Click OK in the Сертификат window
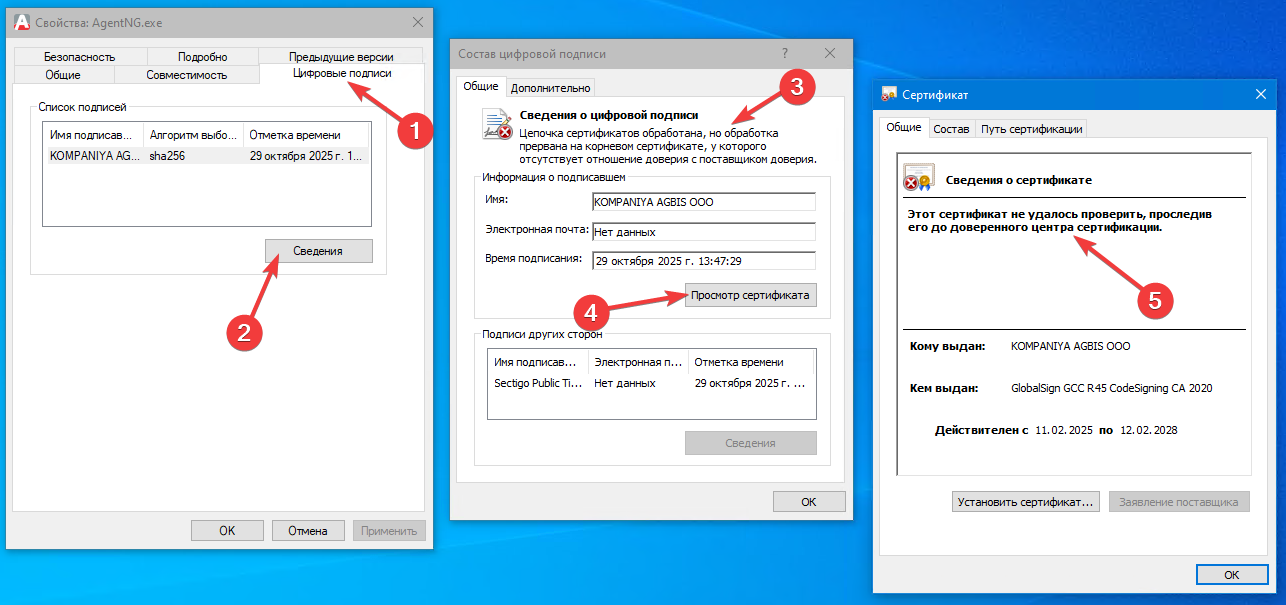 [x=1232, y=574]
